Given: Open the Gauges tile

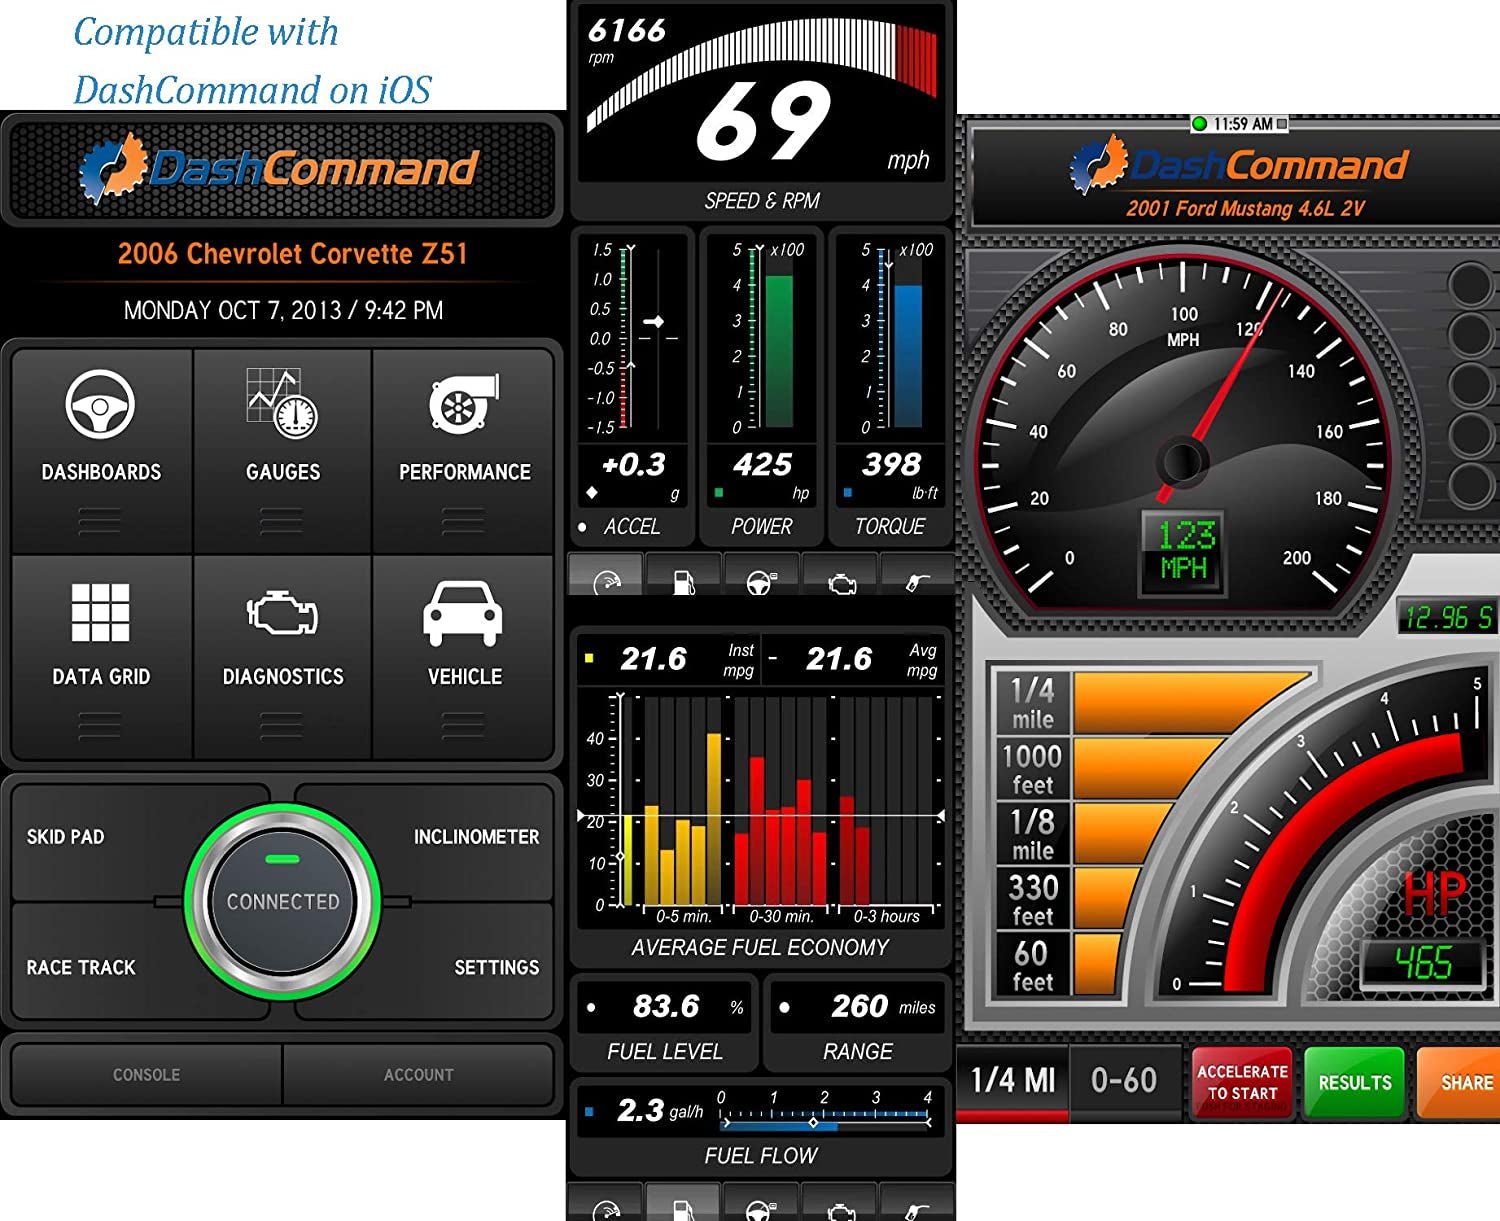Looking at the screenshot, I should [x=283, y=450].
